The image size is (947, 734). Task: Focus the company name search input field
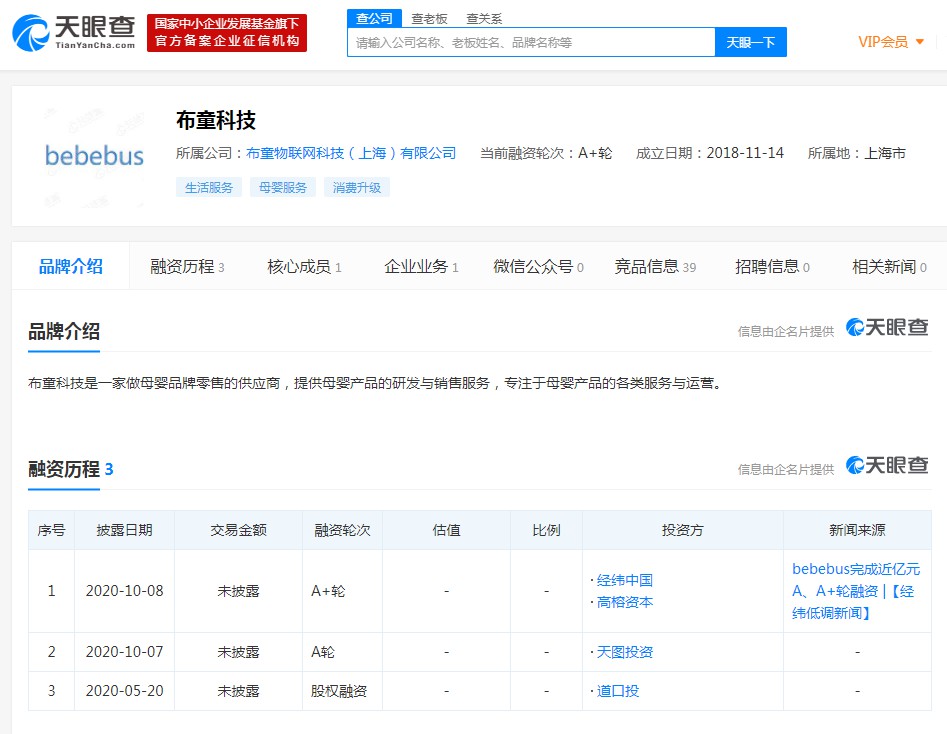pos(531,42)
